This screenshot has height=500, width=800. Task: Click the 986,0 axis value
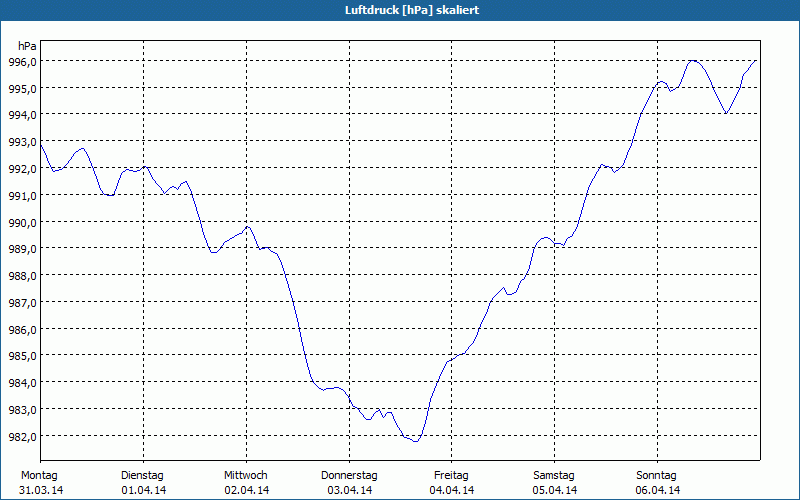23,330
